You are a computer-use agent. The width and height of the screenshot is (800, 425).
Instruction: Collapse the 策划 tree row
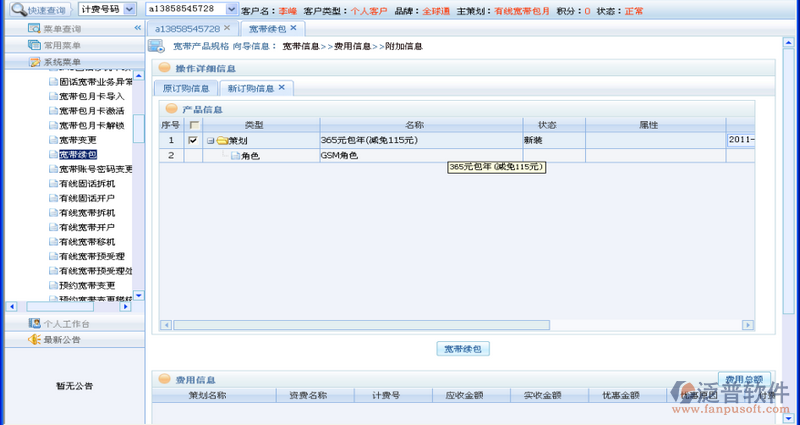tap(210, 141)
